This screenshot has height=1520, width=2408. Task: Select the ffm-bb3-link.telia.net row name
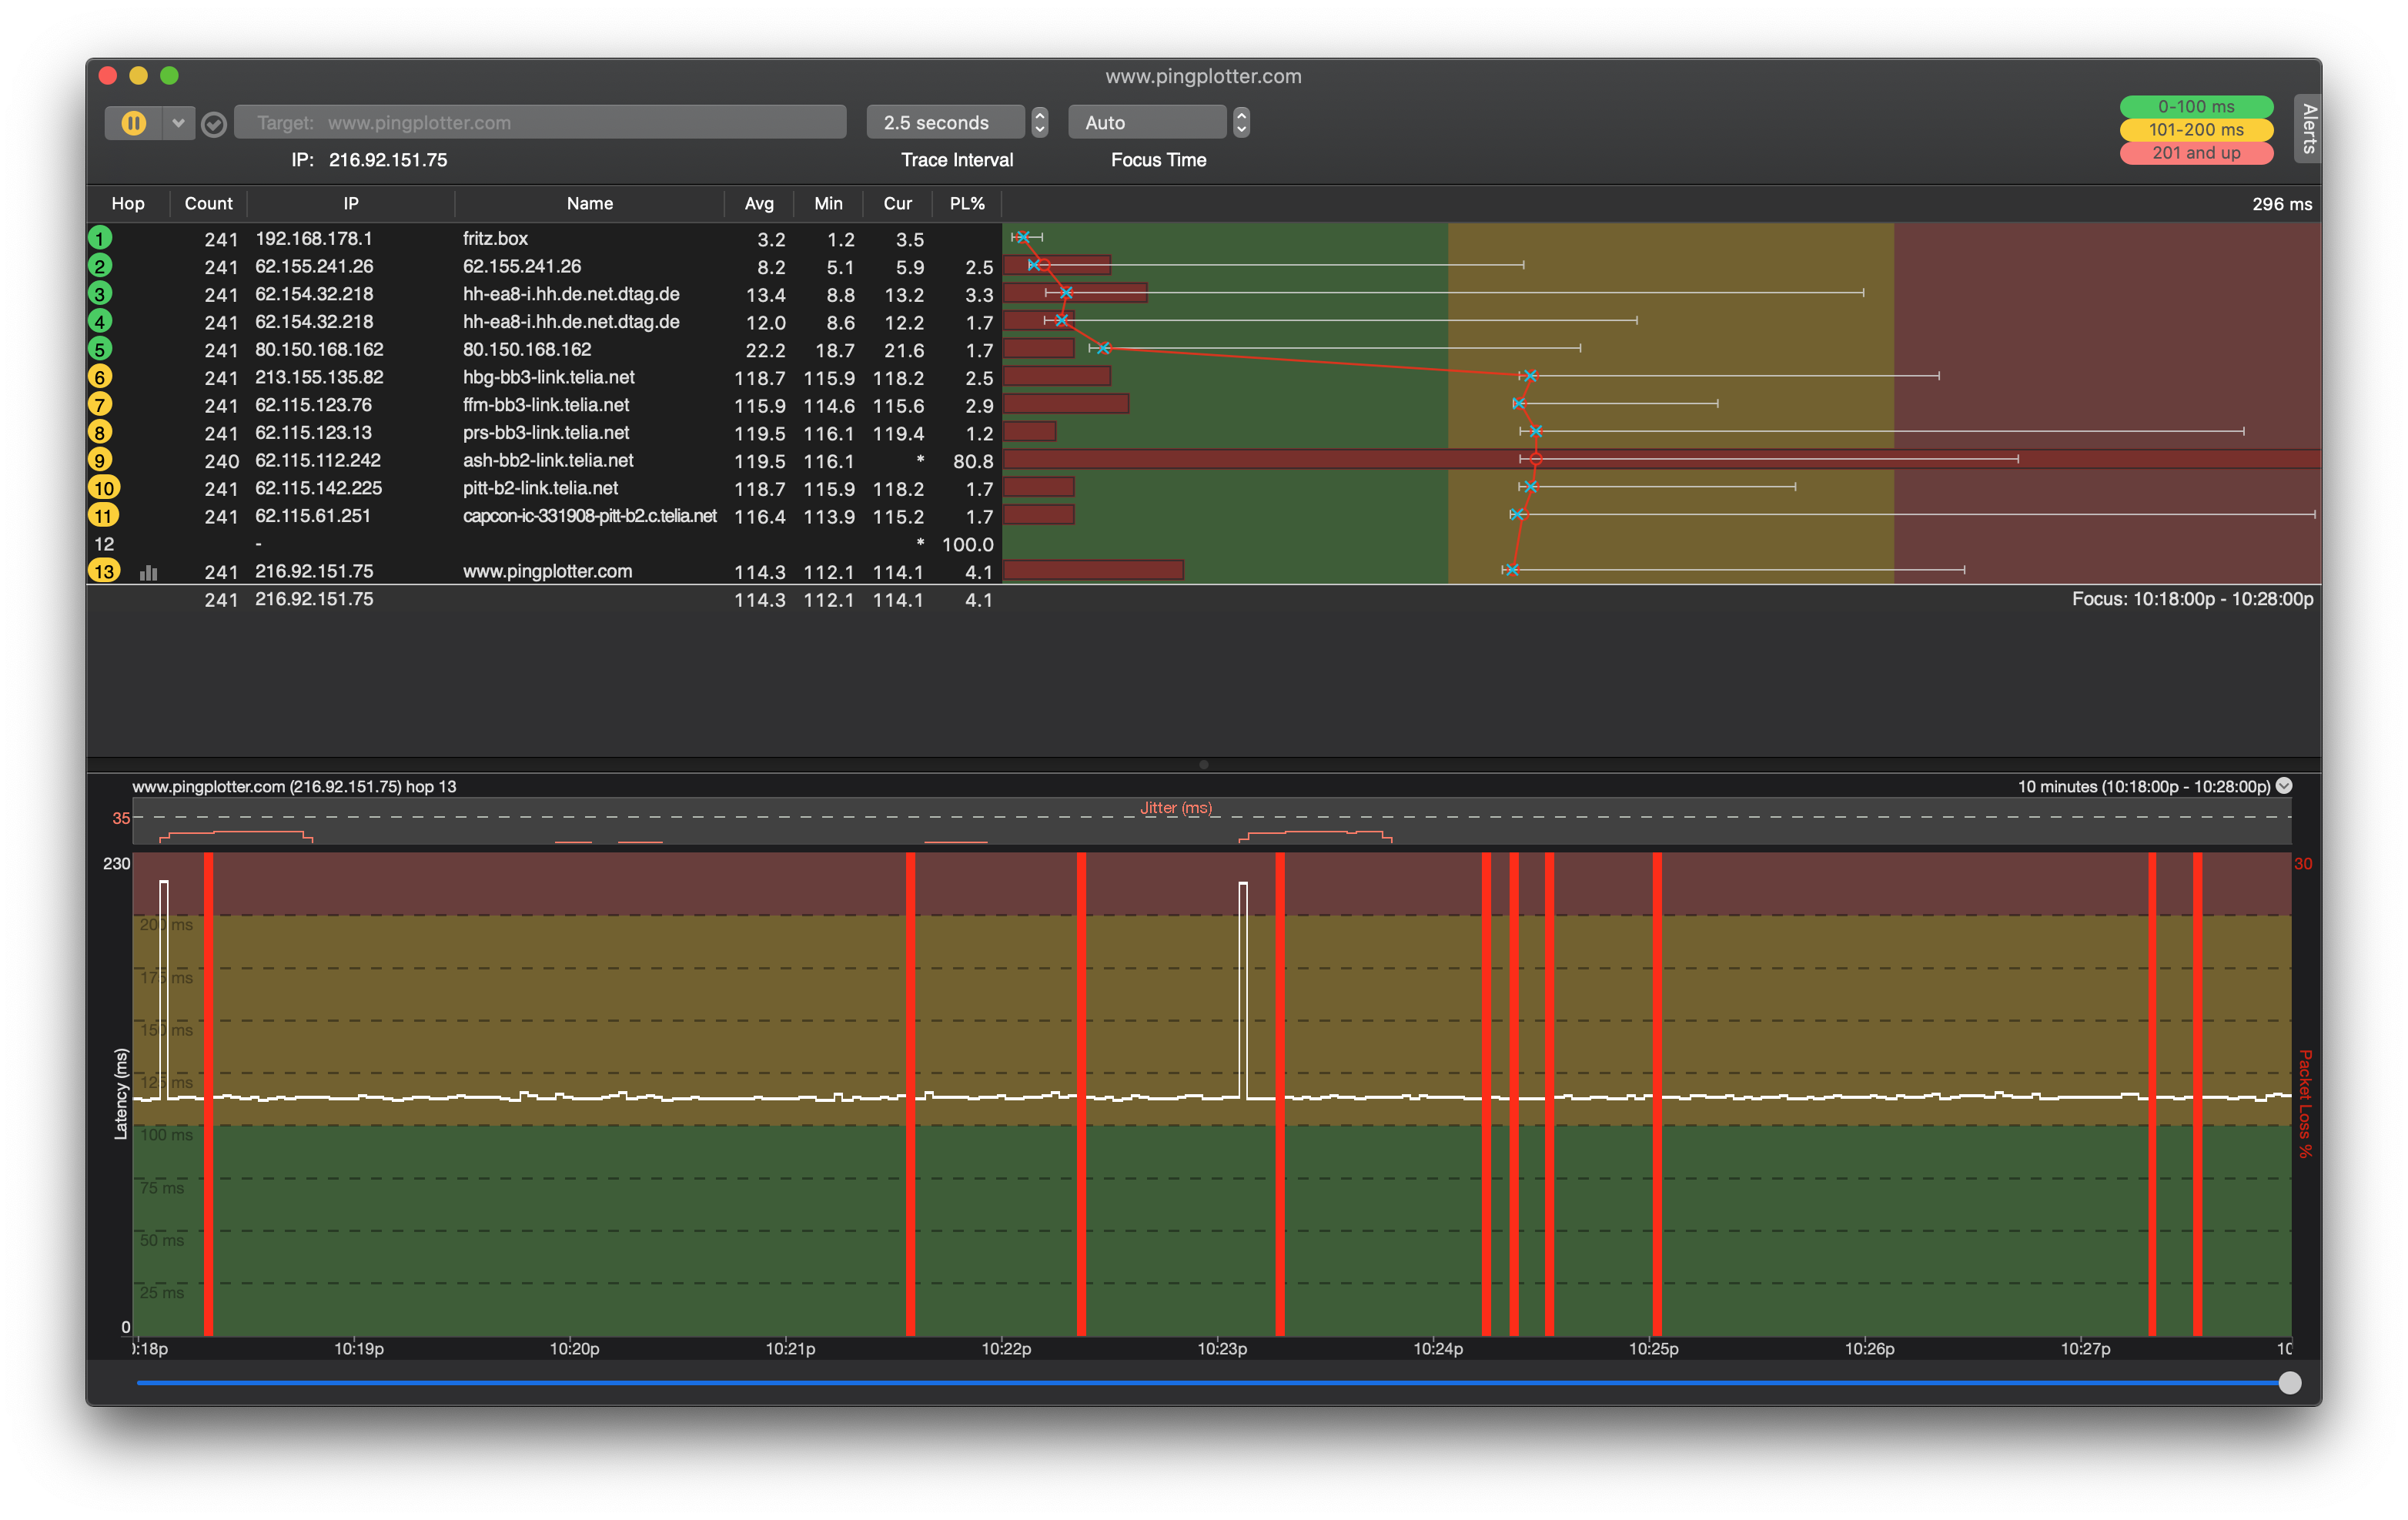546,405
